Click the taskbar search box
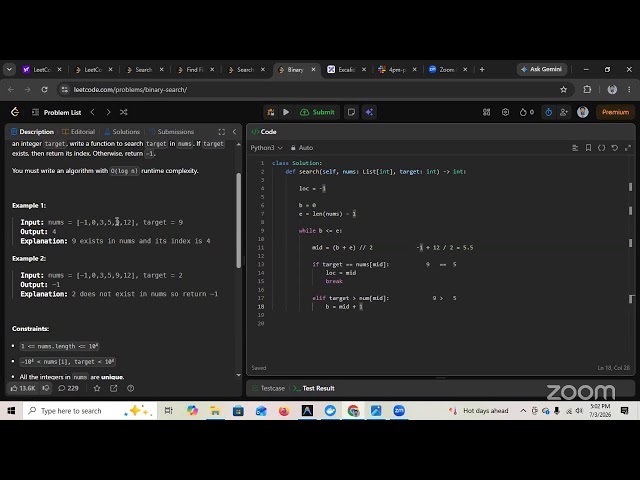This screenshot has height=480, width=640. click(x=90, y=411)
